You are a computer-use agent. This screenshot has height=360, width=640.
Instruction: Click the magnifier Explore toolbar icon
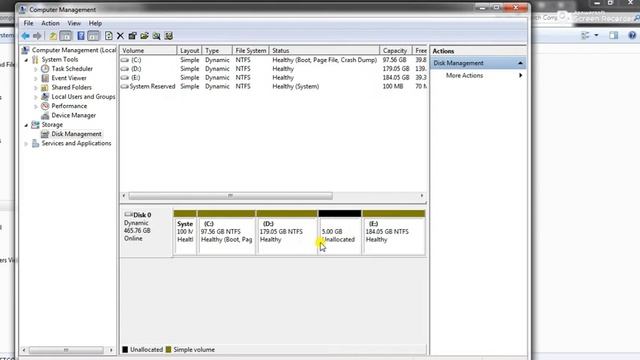pos(156,36)
